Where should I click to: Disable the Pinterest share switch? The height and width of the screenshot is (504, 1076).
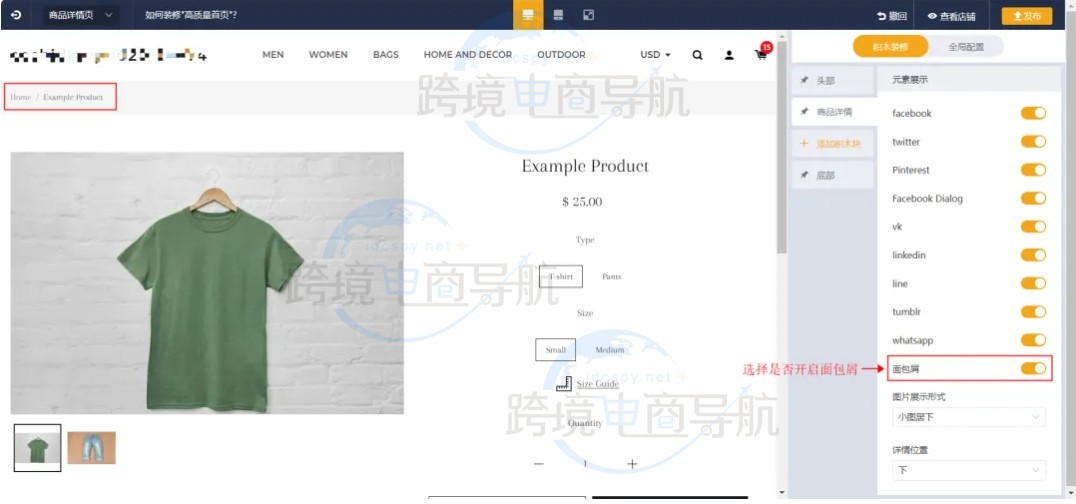[1033, 170]
